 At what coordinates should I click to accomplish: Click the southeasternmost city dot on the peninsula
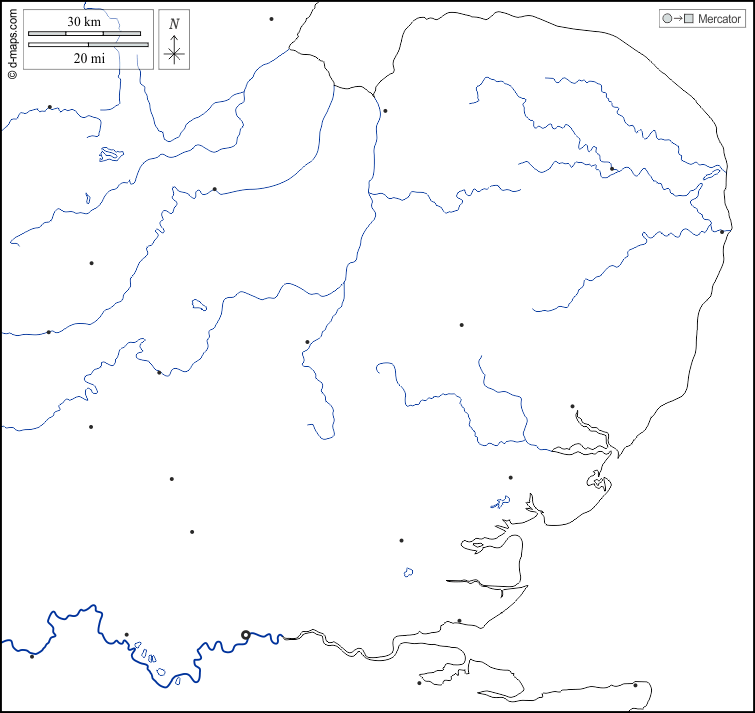(x=635, y=685)
